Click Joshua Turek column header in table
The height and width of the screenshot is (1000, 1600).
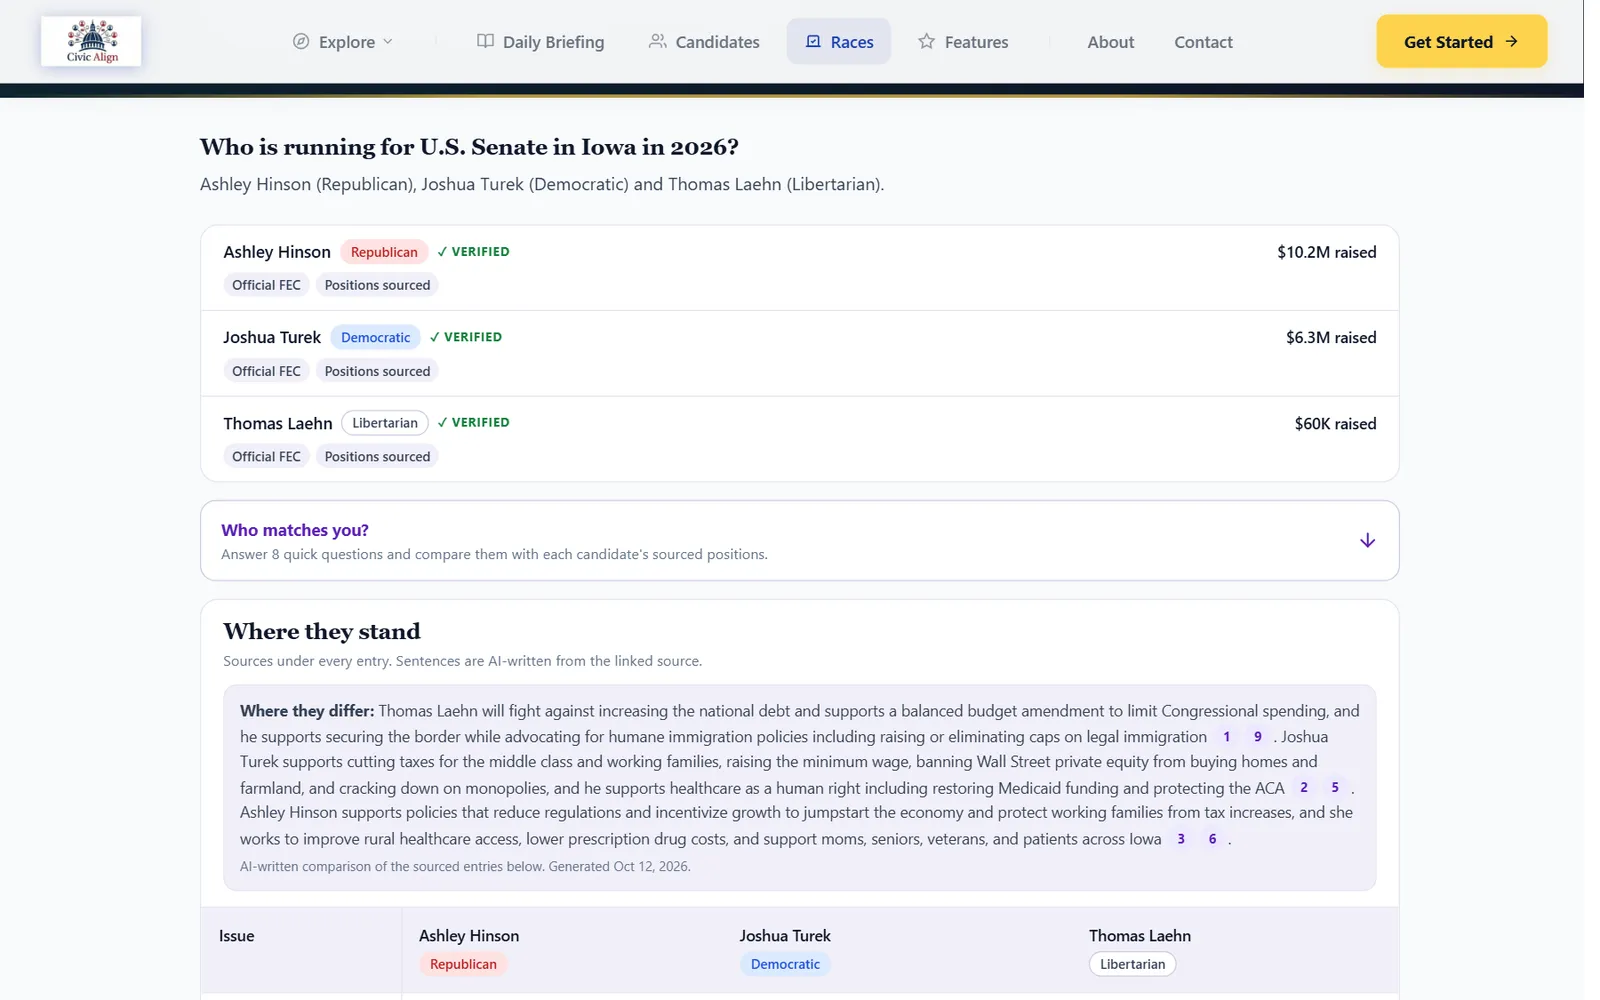point(785,936)
